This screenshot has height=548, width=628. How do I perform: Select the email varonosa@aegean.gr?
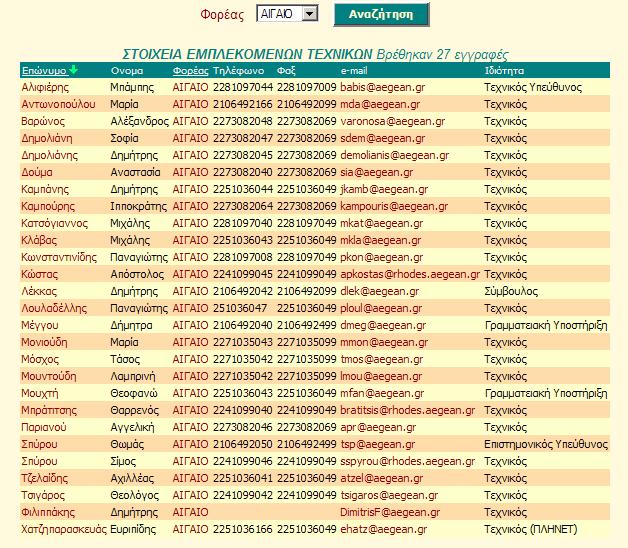392,121
